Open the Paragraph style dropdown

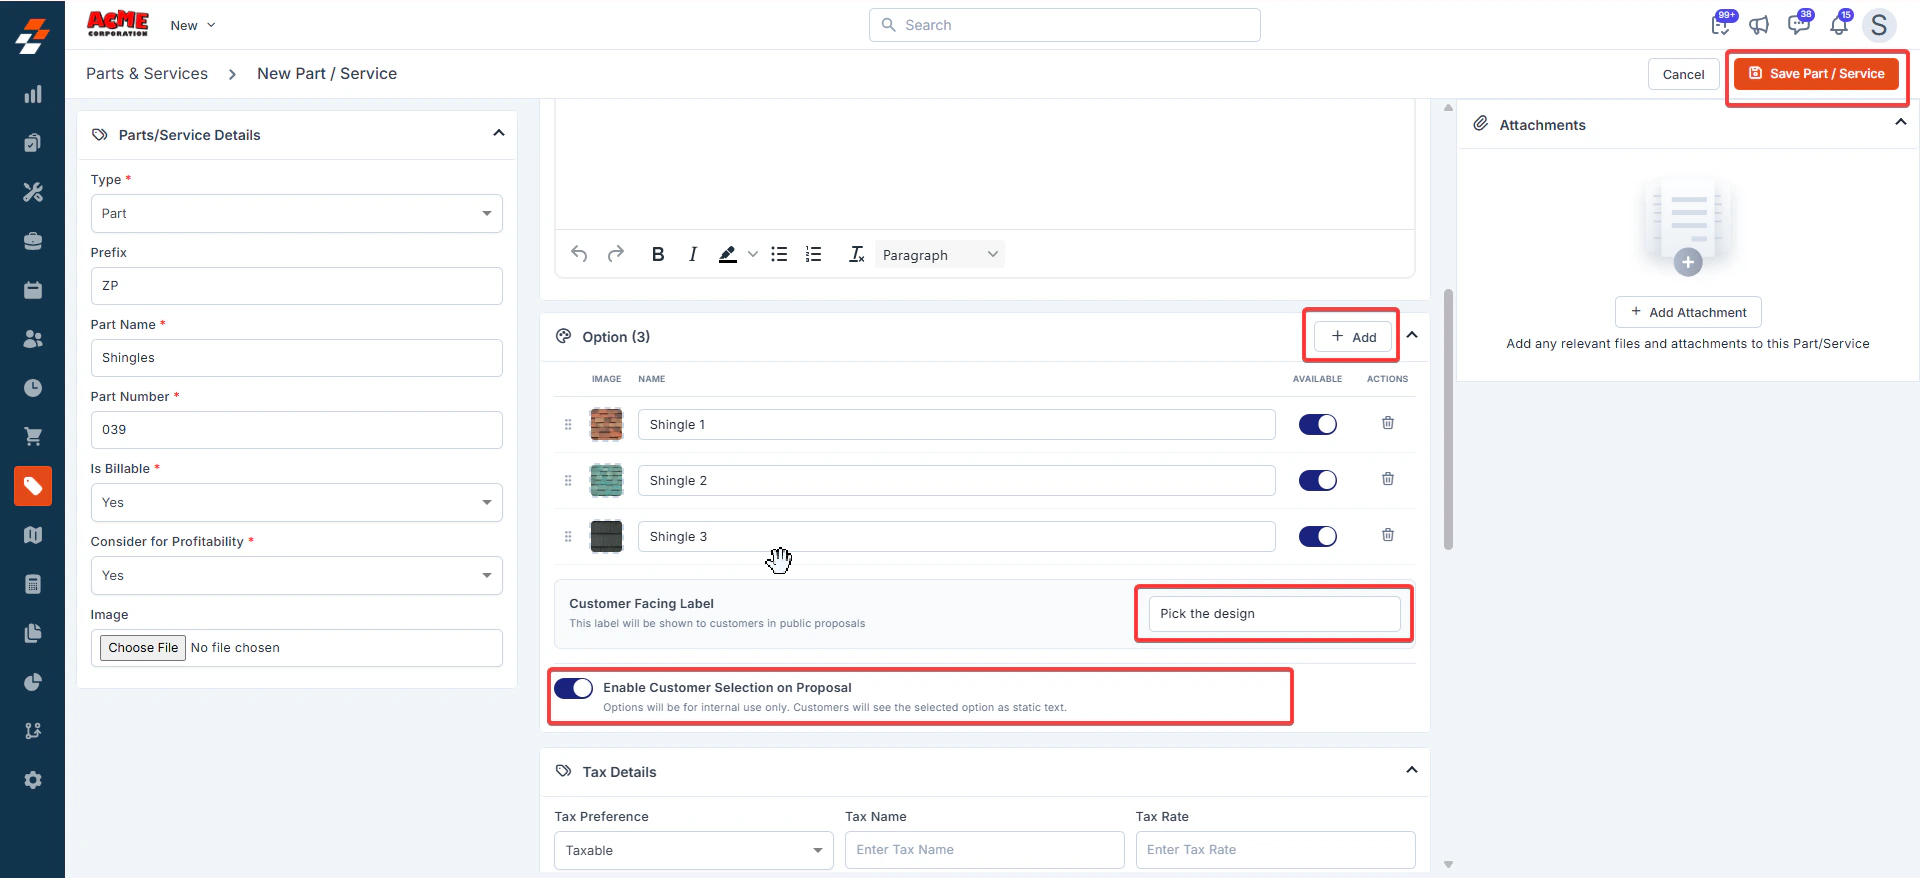click(939, 254)
